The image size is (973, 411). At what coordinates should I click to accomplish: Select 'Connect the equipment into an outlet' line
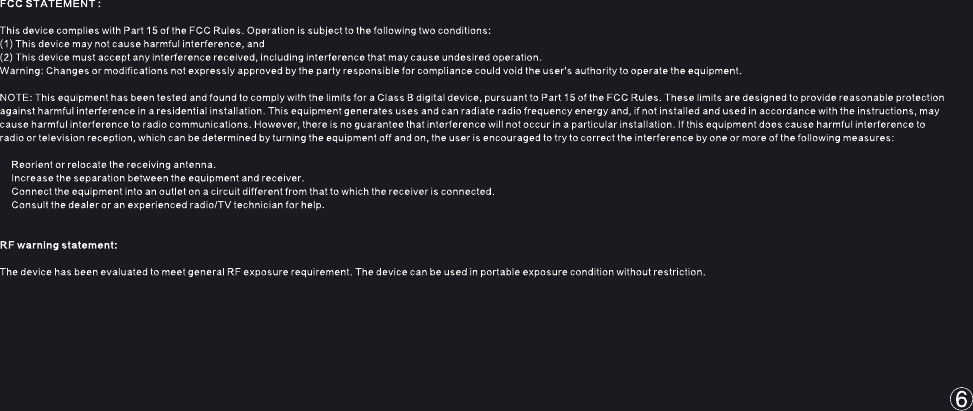click(253, 192)
